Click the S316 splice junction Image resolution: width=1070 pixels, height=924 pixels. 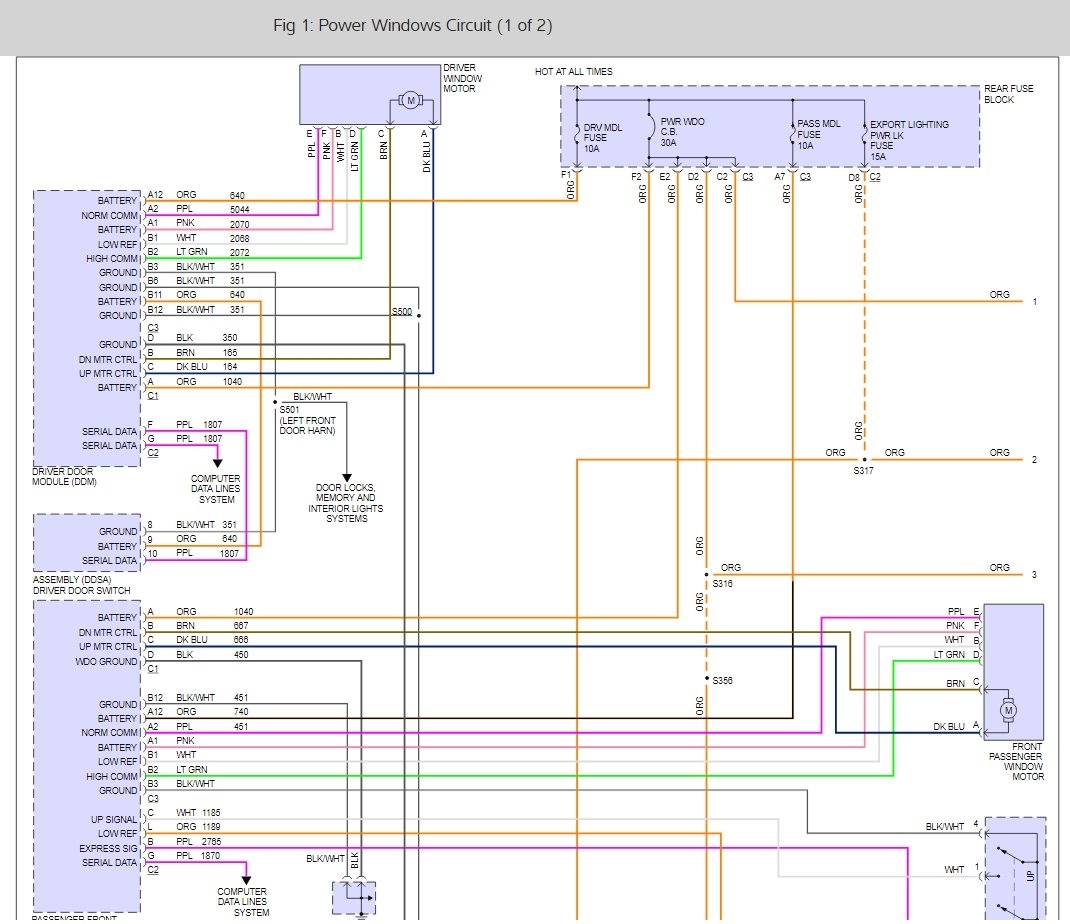coord(706,574)
